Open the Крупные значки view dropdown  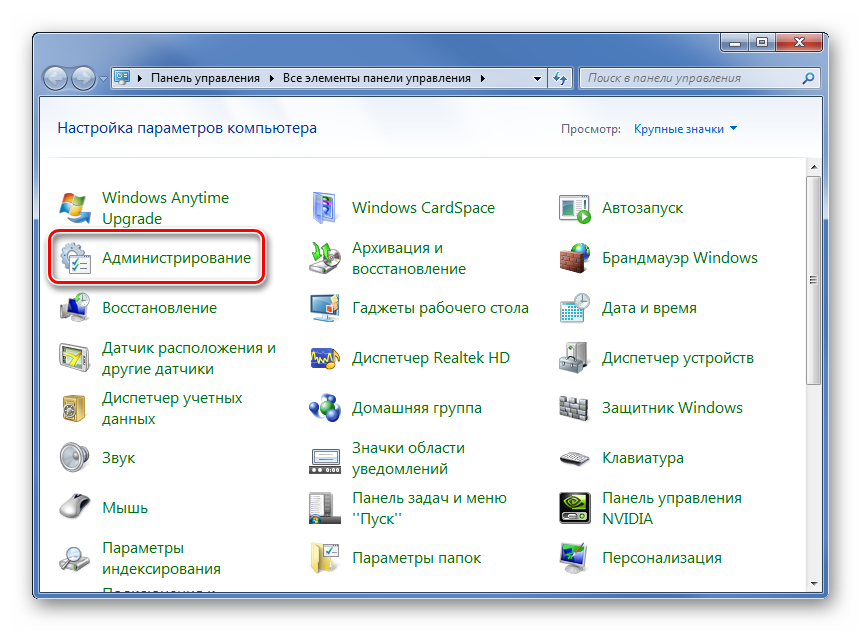(685, 129)
